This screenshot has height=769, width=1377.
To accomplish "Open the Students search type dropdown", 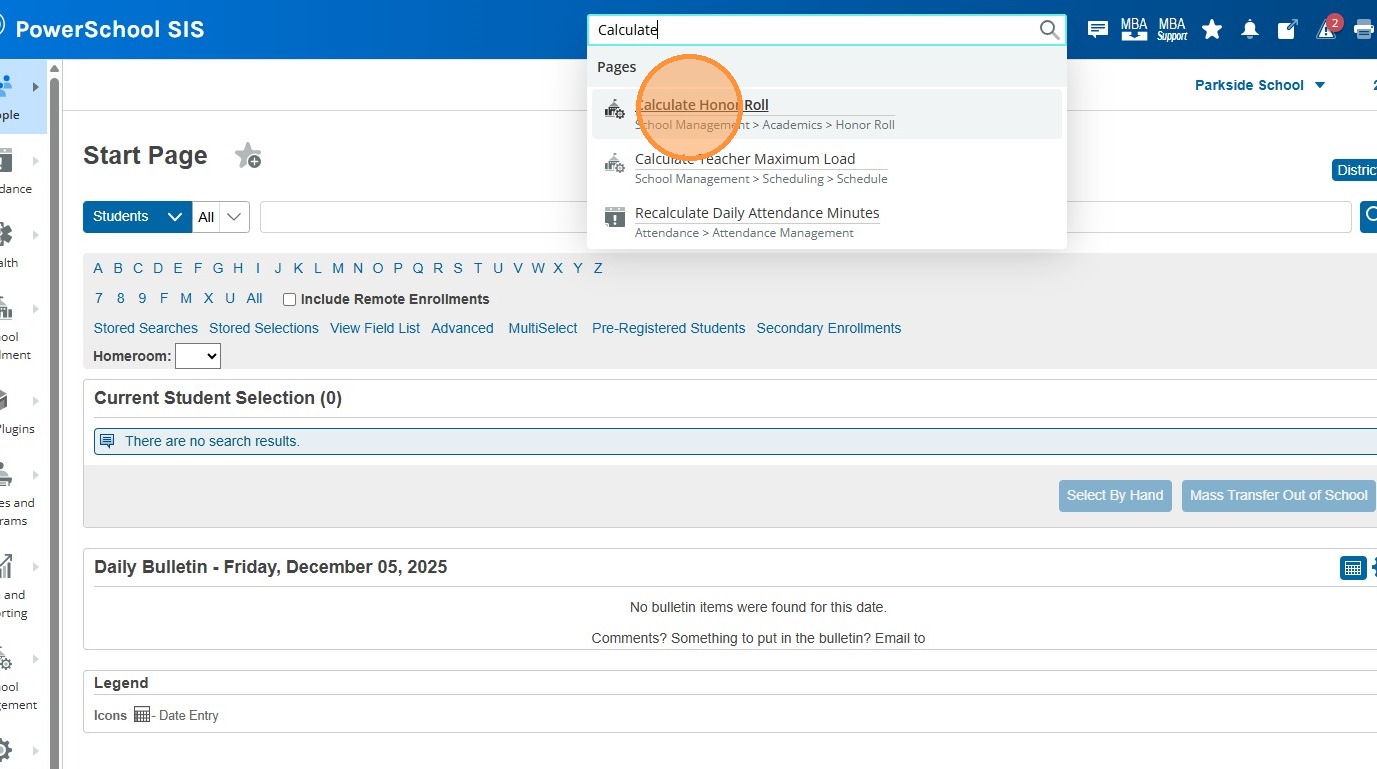I will [x=137, y=216].
